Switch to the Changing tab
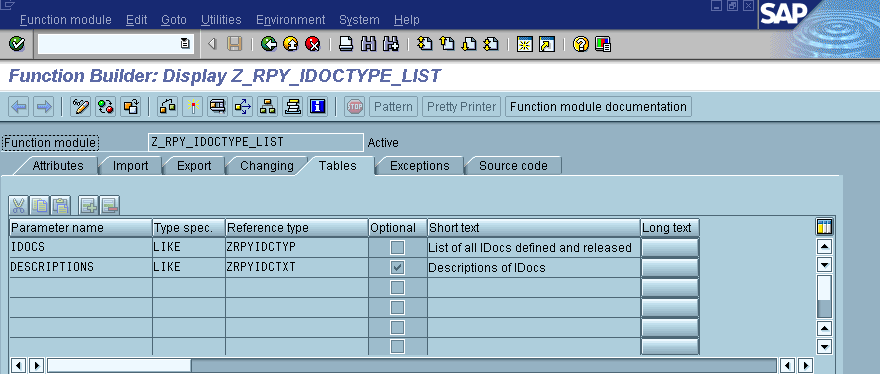The height and width of the screenshot is (374, 880). coord(267,166)
